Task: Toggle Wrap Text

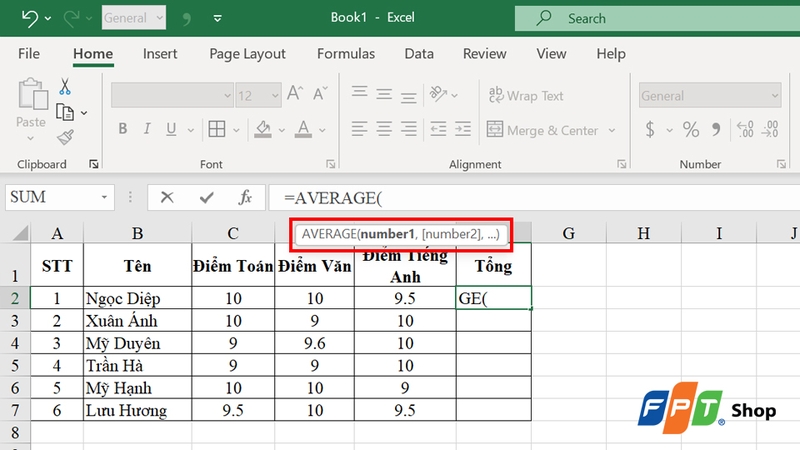Action: tap(526, 95)
